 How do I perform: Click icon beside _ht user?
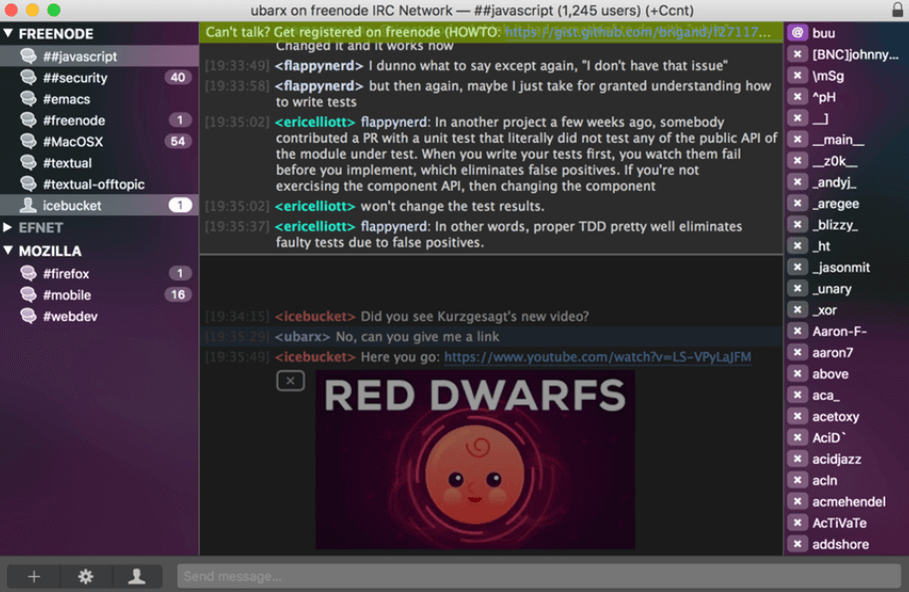click(x=798, y=246)
